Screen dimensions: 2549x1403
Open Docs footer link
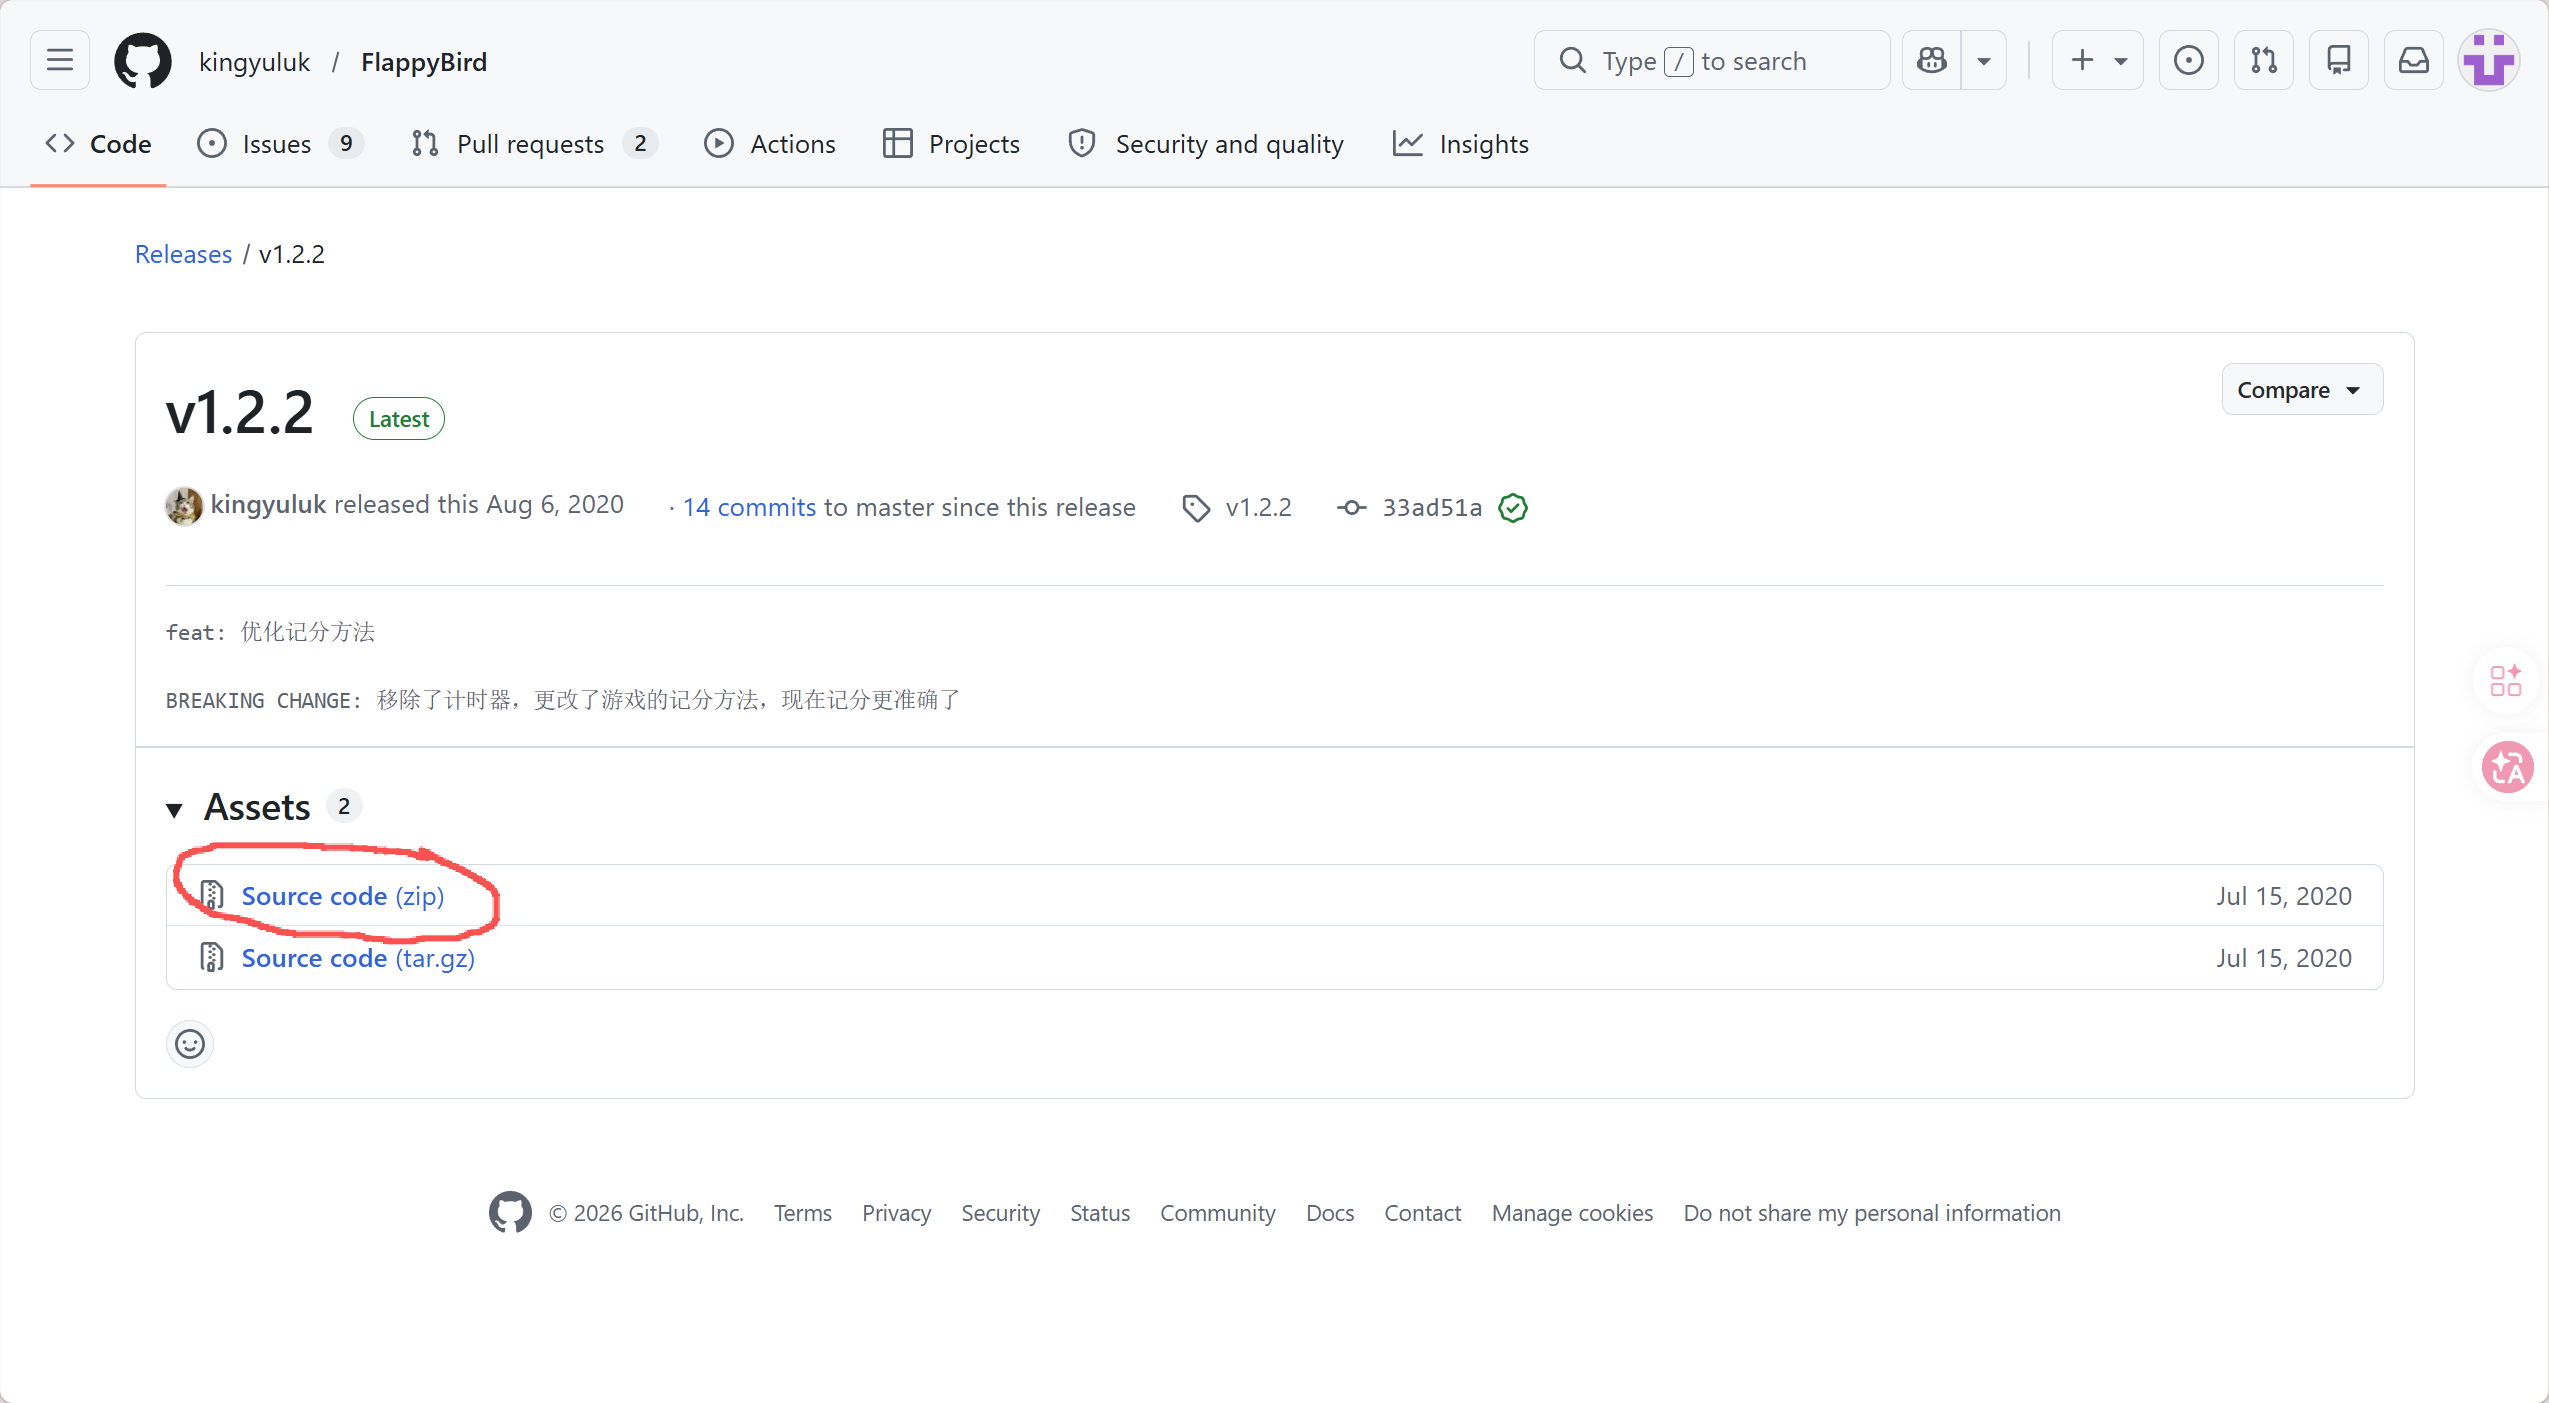click(x=1330, y=1213)
